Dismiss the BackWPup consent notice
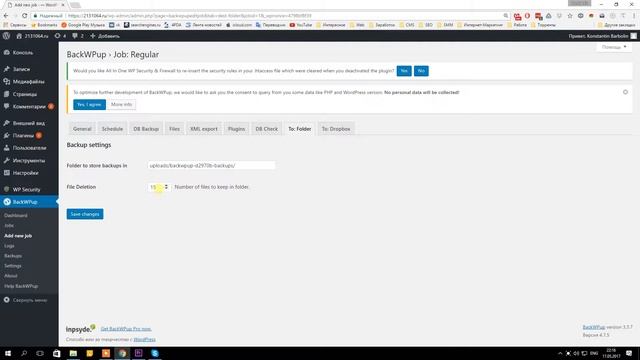 point(625,92)
